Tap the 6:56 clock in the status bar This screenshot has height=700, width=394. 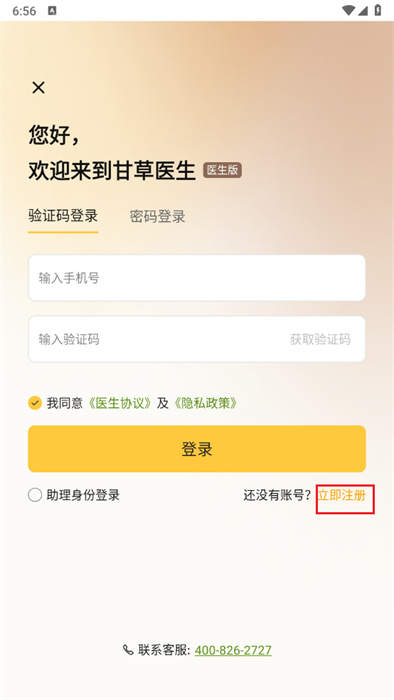24,11
